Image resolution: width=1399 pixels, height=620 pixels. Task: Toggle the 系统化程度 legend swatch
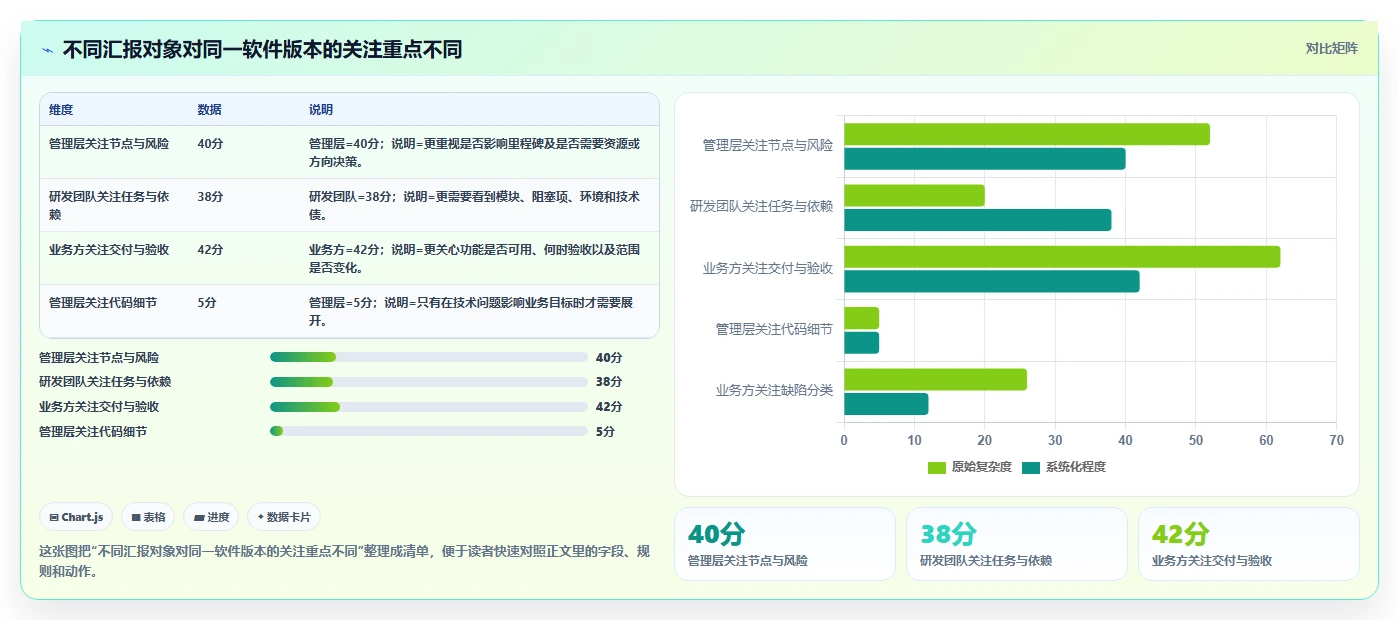[x=1031, y=467]
